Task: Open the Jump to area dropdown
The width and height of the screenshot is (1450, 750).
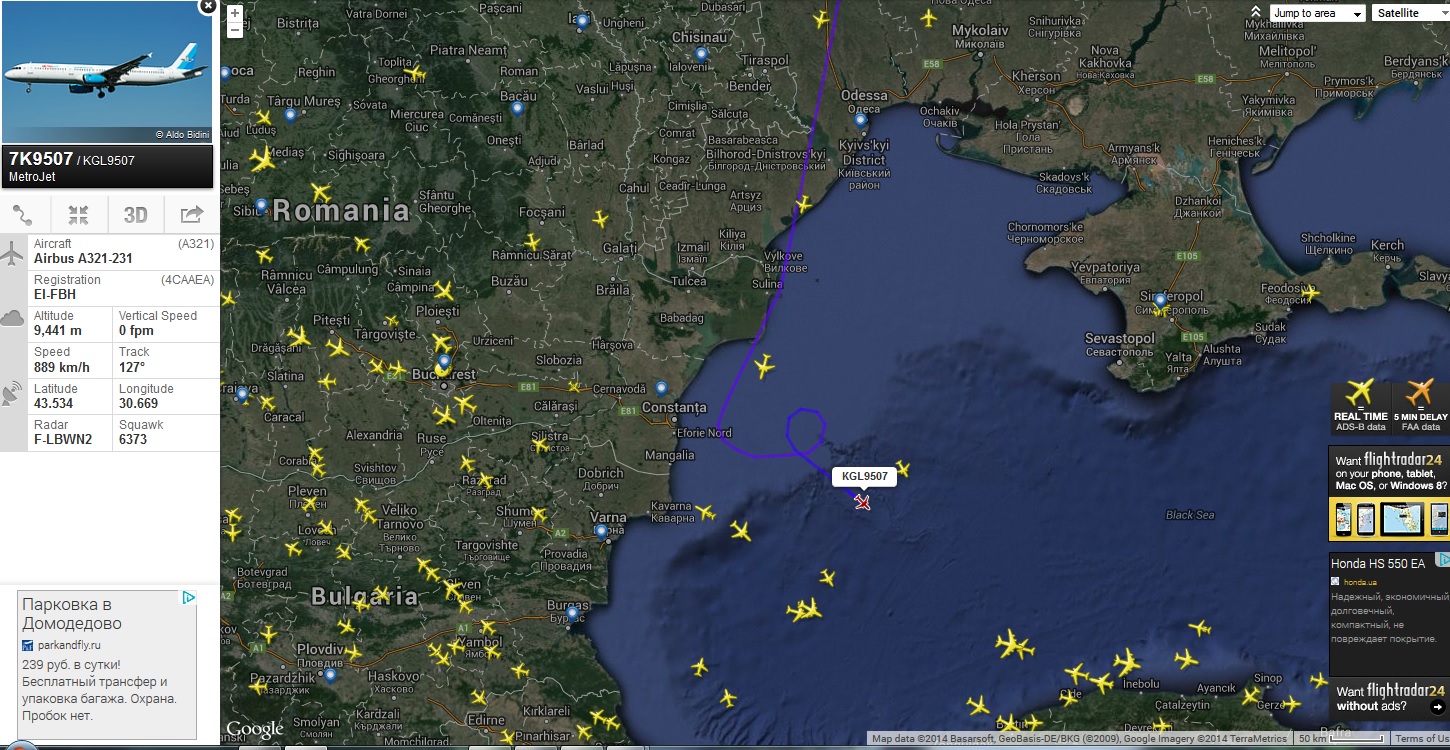Action: pyautogui.click(x=1317, y=13)
